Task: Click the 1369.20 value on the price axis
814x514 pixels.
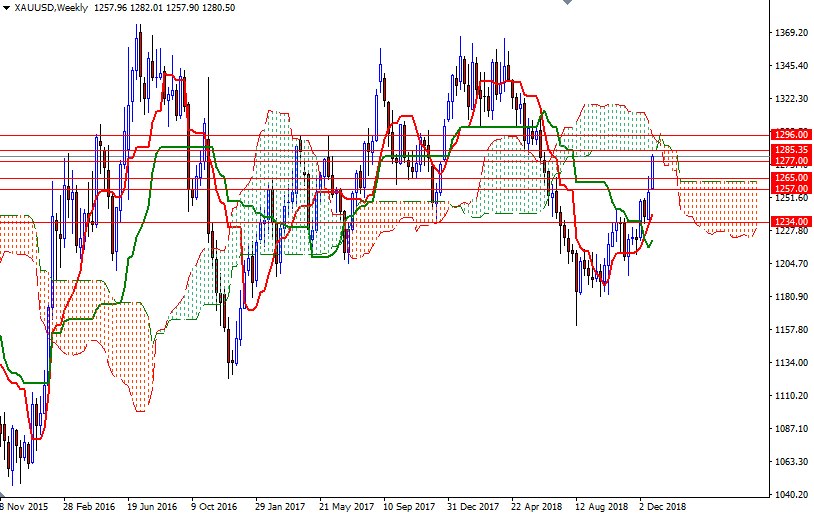Action: point(791,33)
